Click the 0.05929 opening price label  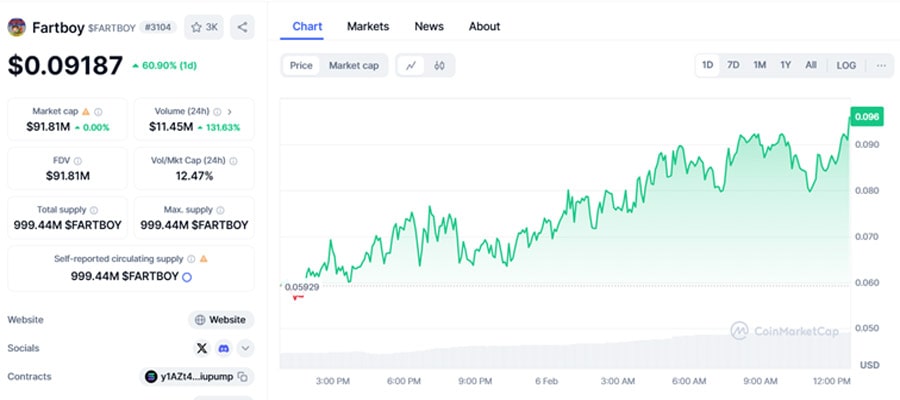302,286
